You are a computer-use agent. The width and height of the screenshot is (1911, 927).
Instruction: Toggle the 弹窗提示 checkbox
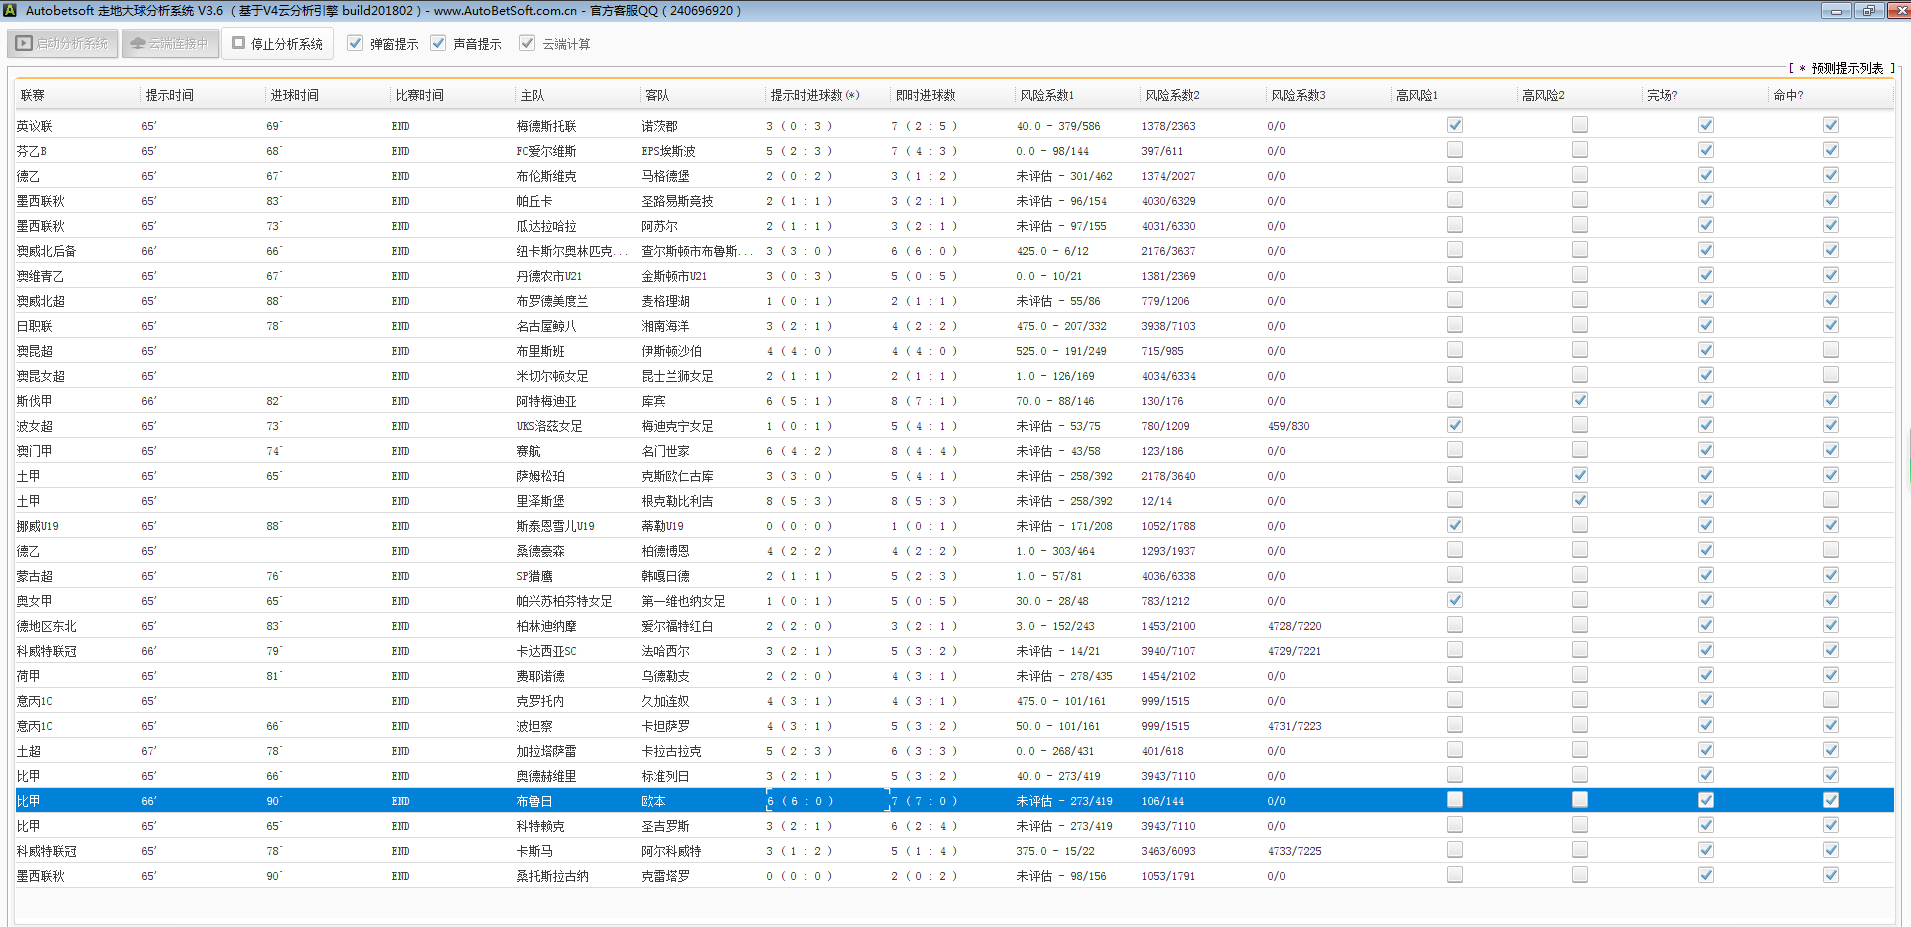coord(355,43)
